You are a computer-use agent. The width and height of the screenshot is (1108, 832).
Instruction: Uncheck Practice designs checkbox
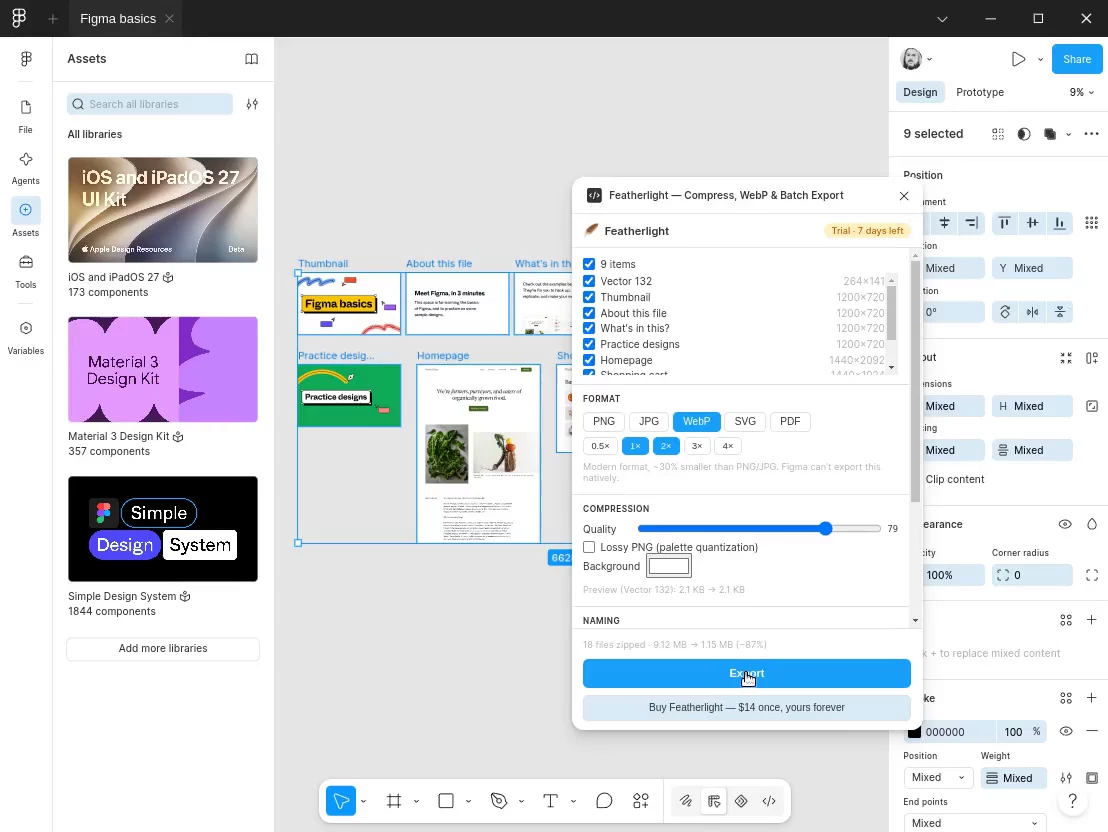coord(589,344)
